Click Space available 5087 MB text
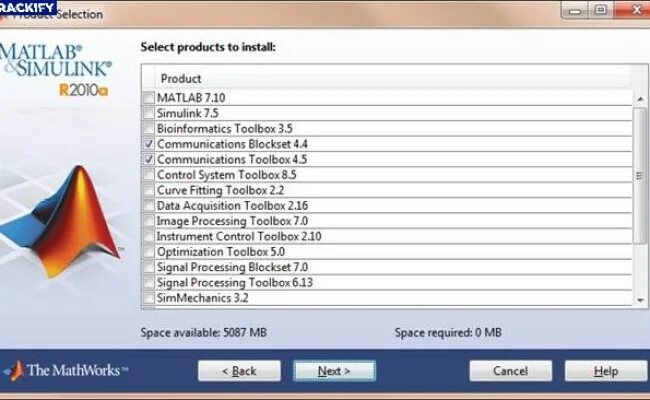Screen dimensions: 650x400 point(204,332)
